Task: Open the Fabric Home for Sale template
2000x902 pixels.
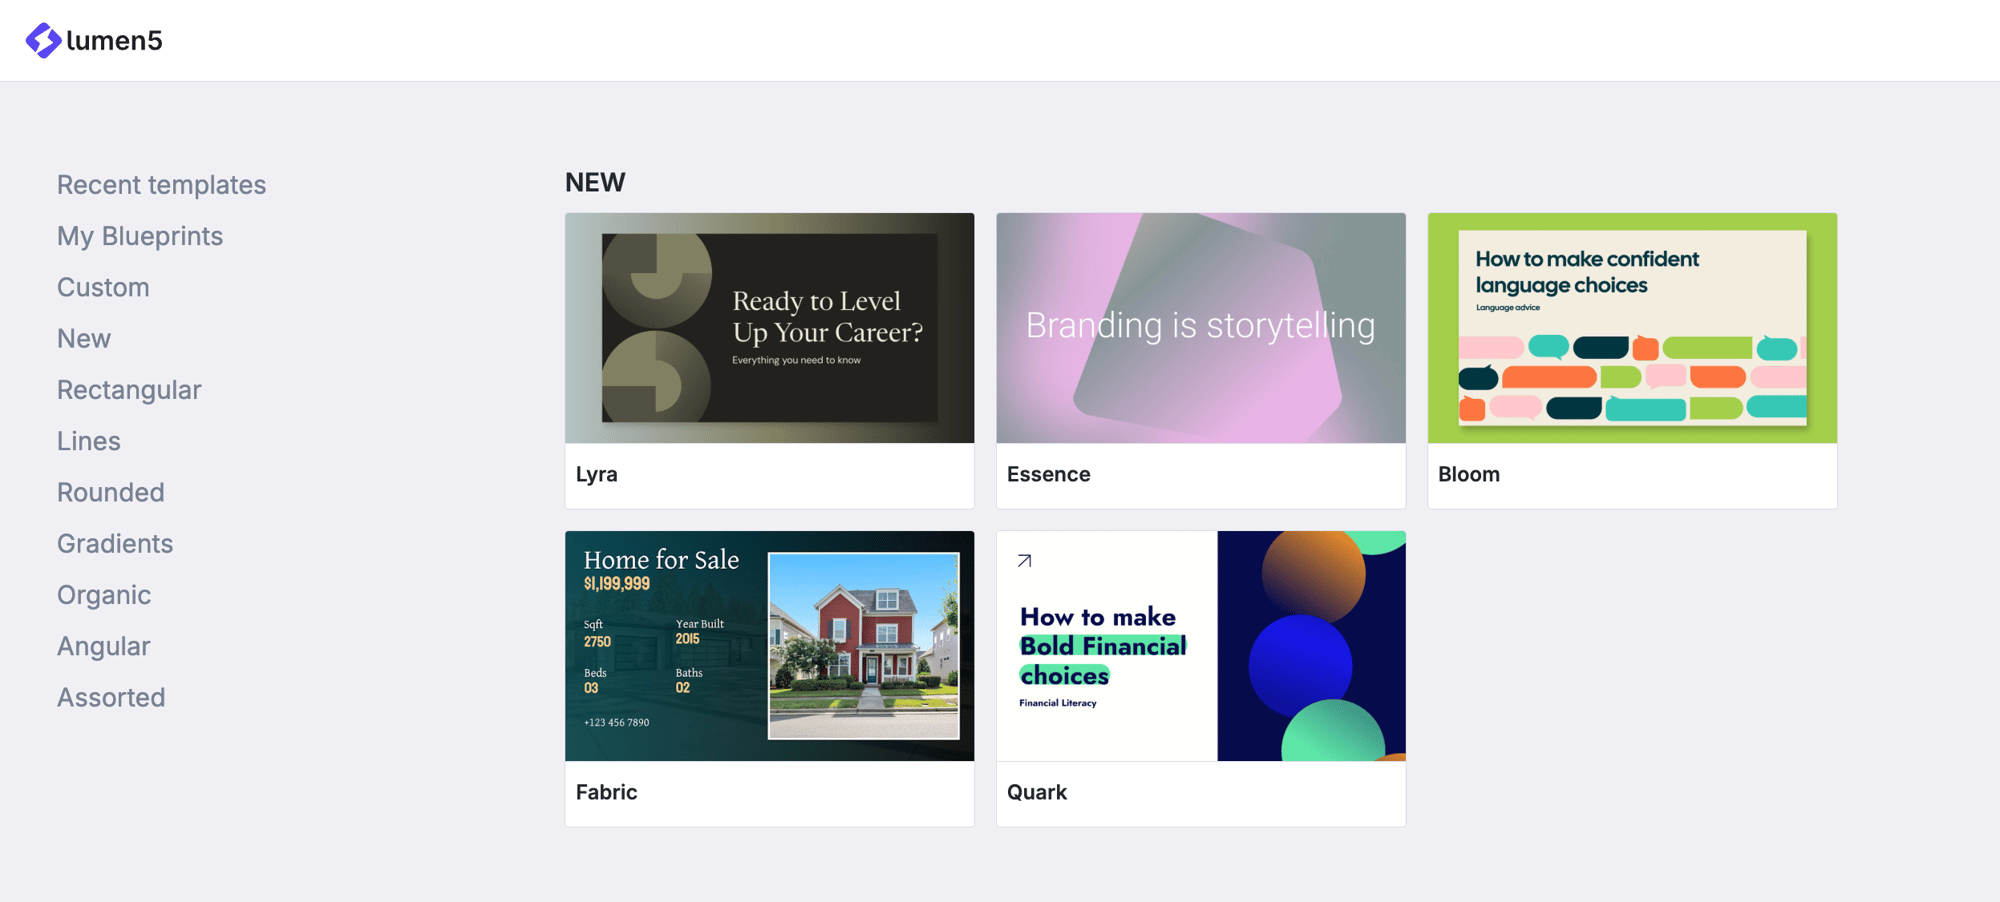Action: [x=769, y=646]
